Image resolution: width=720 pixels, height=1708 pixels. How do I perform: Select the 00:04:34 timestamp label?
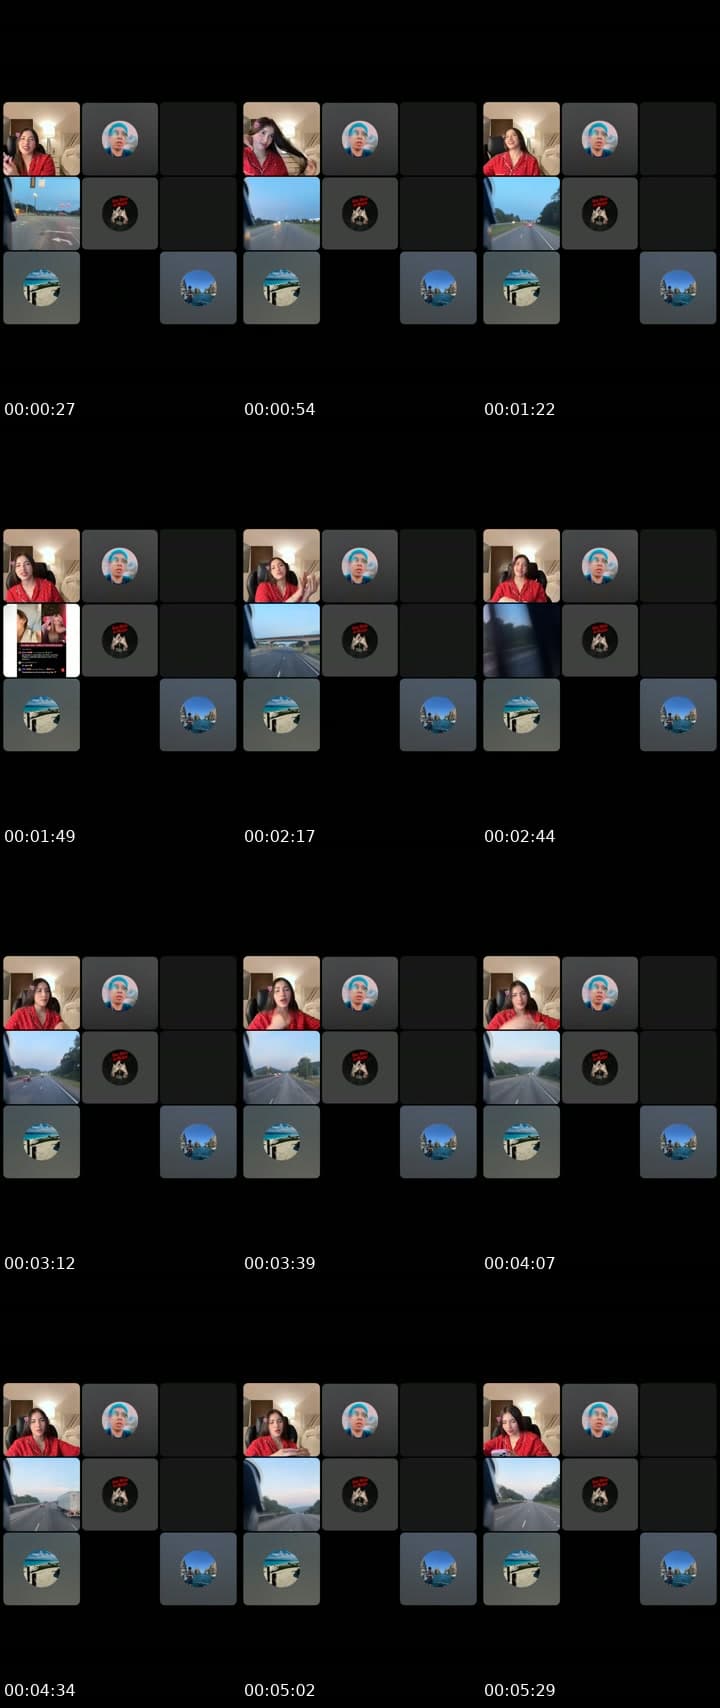tap(40, 1690)
